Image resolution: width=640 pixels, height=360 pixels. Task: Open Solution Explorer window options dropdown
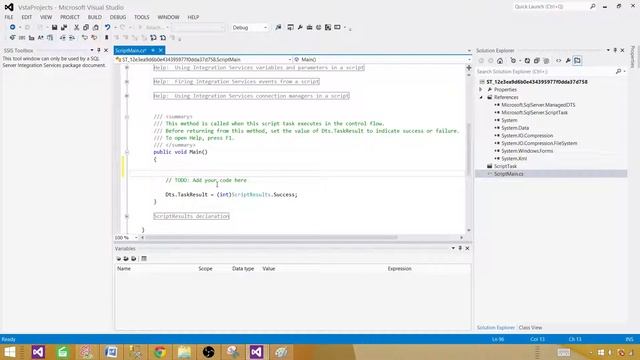coord(608,50)
